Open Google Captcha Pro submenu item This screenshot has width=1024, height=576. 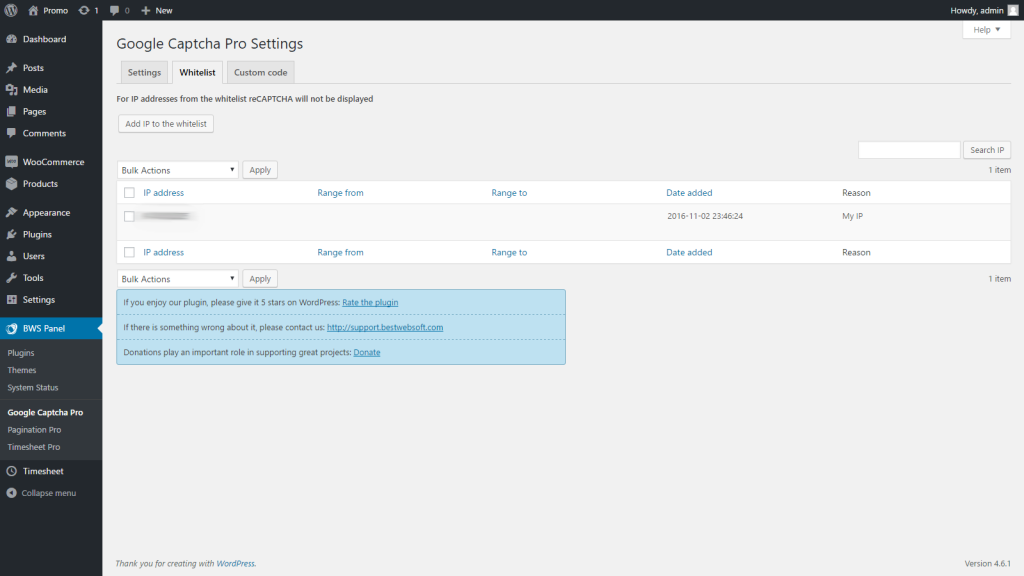[x=45, y=413]
